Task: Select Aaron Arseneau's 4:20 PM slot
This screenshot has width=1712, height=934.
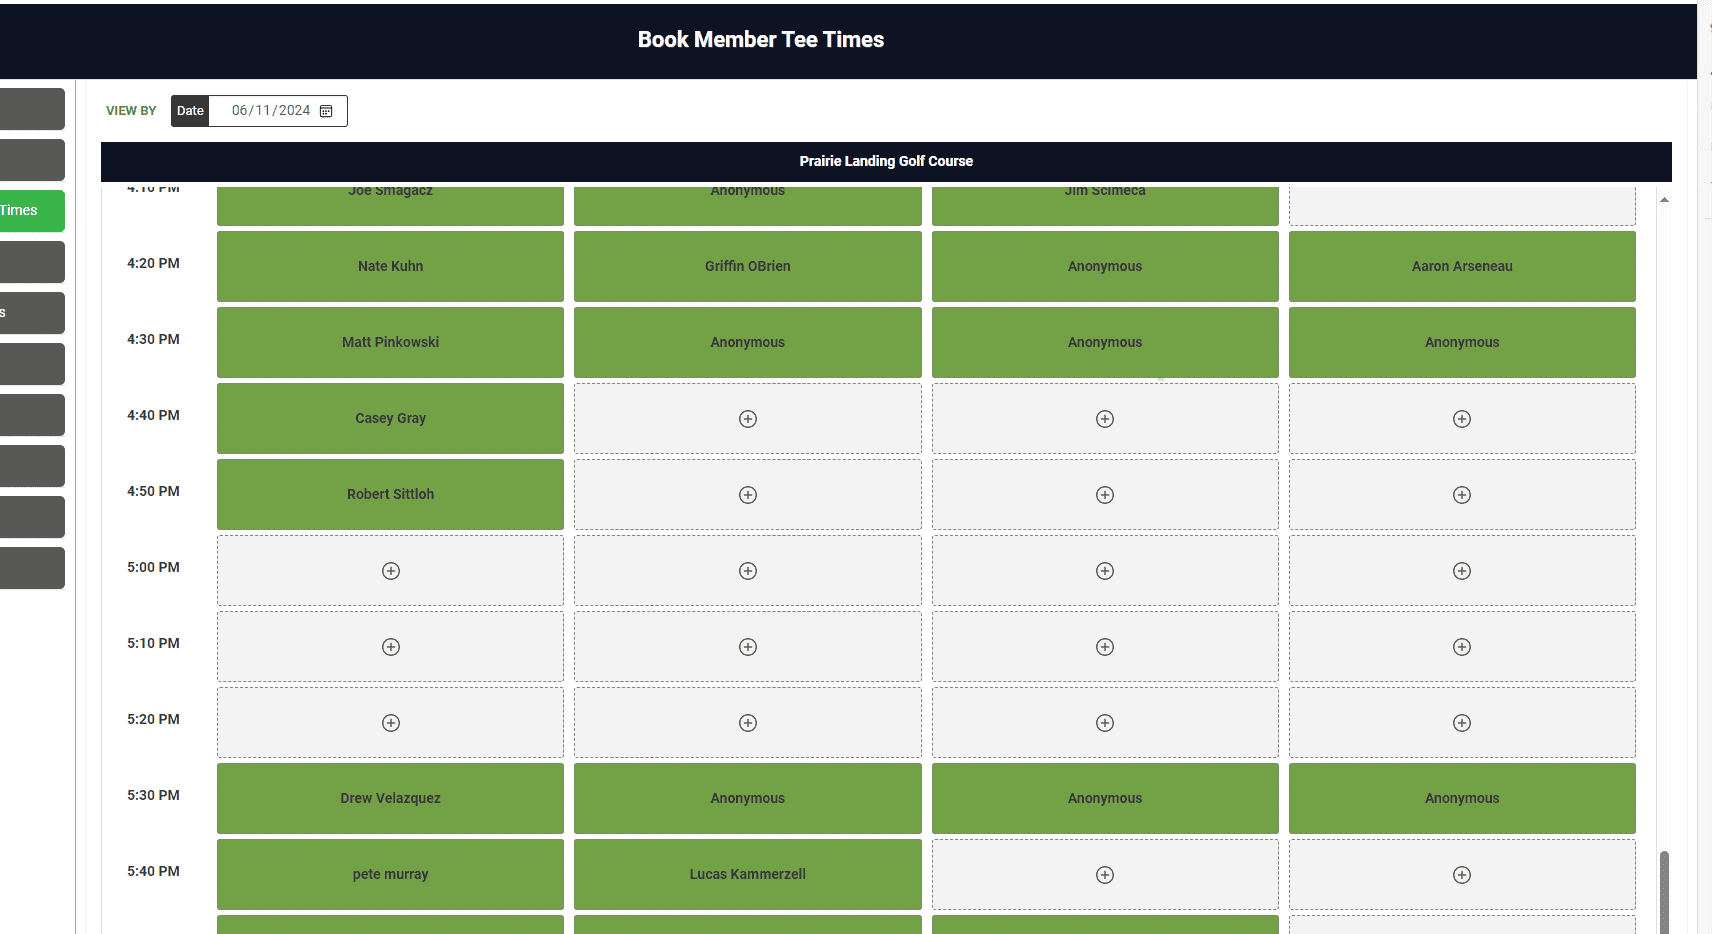Action: [x=1461, y=266]
